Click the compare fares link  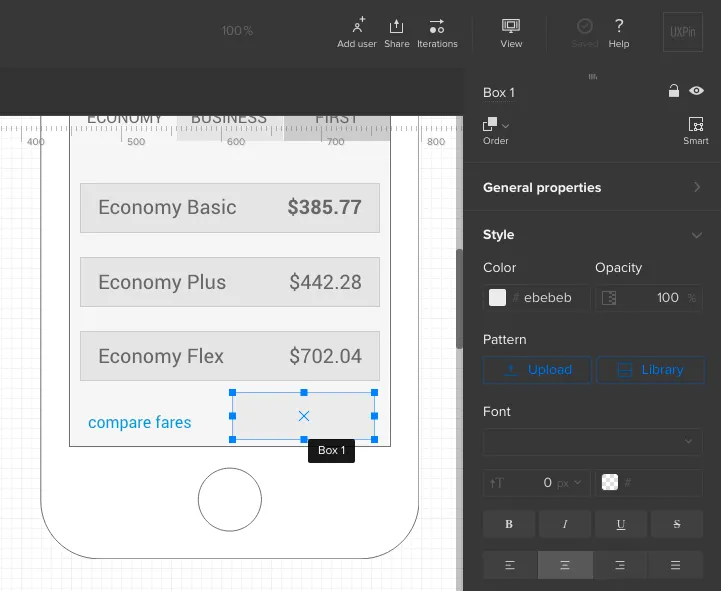[x=139, y=422]
